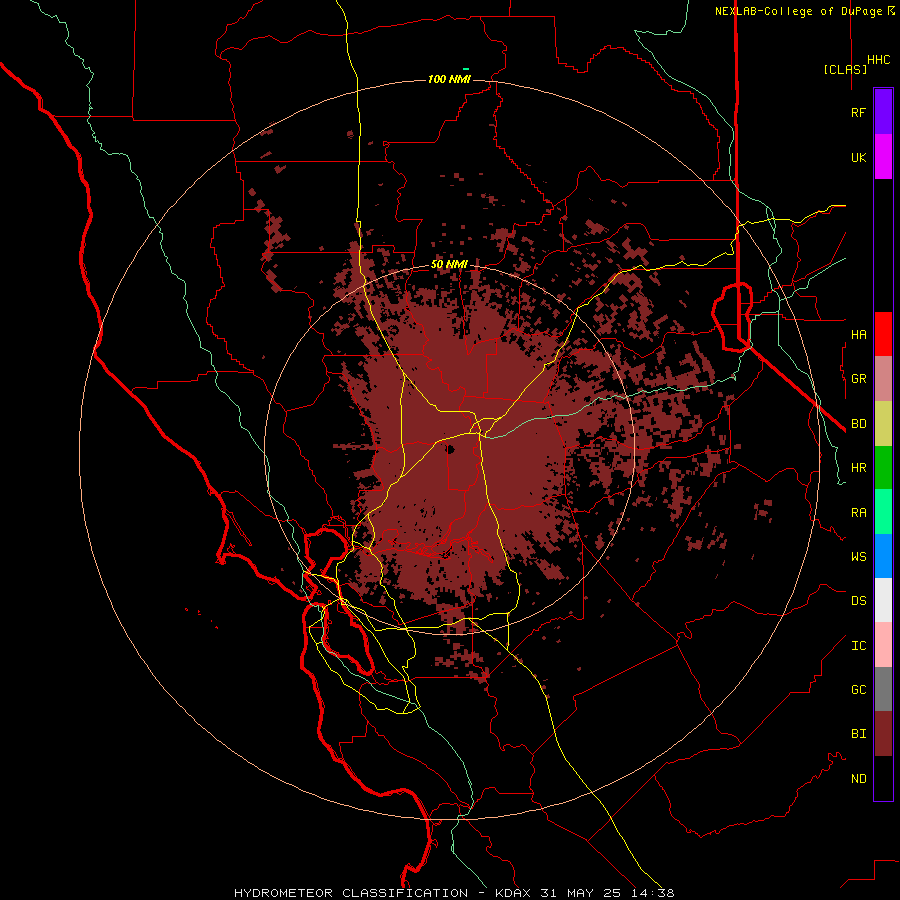900x900 pixels.
Task: Click the 14:38 timestamp
Action: point(652,893)
